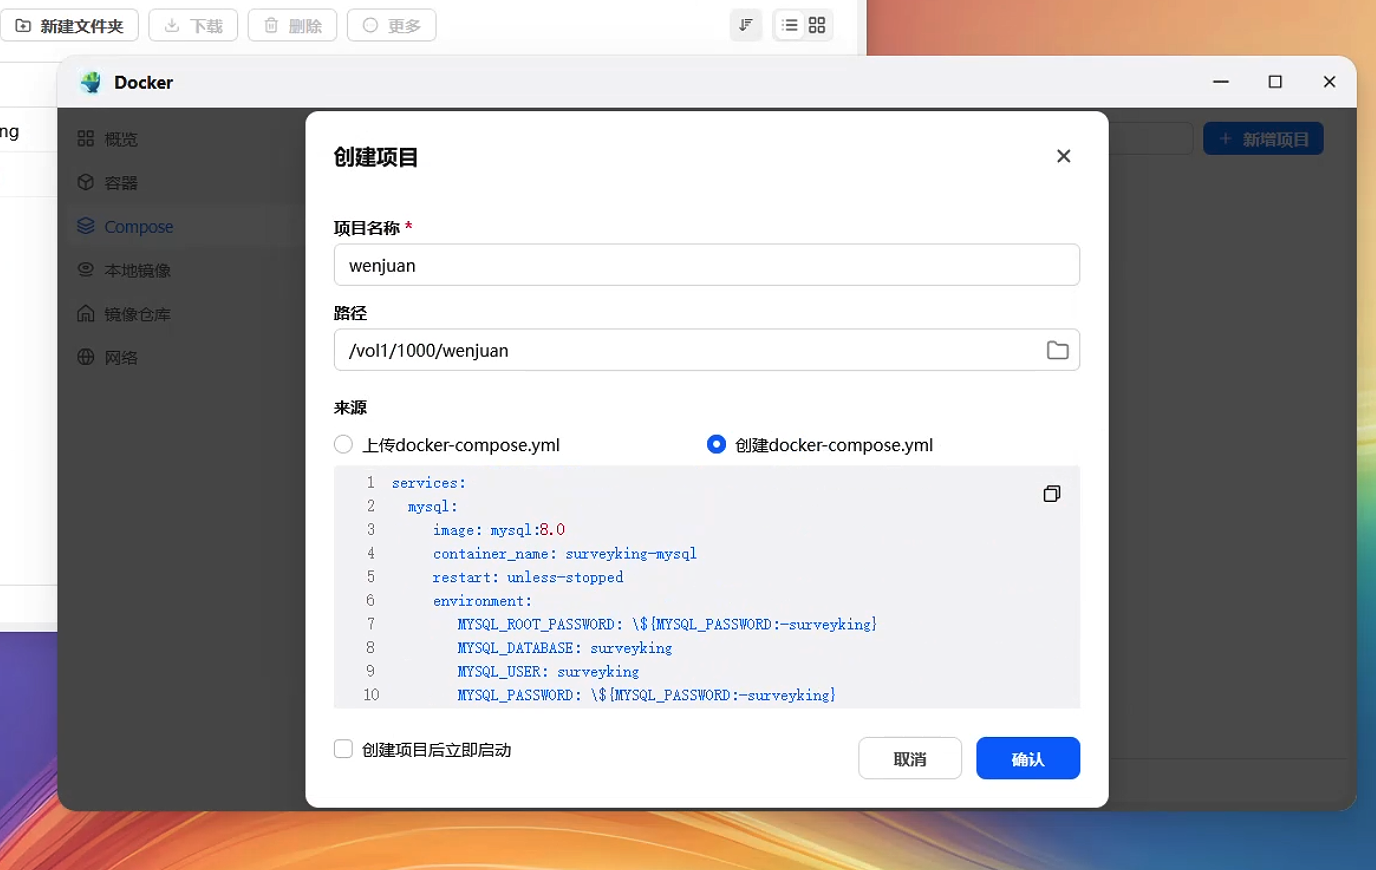Viewport: 1376px width, 870px height.
Task: Switch to list view icon
Action: (790, 25)
